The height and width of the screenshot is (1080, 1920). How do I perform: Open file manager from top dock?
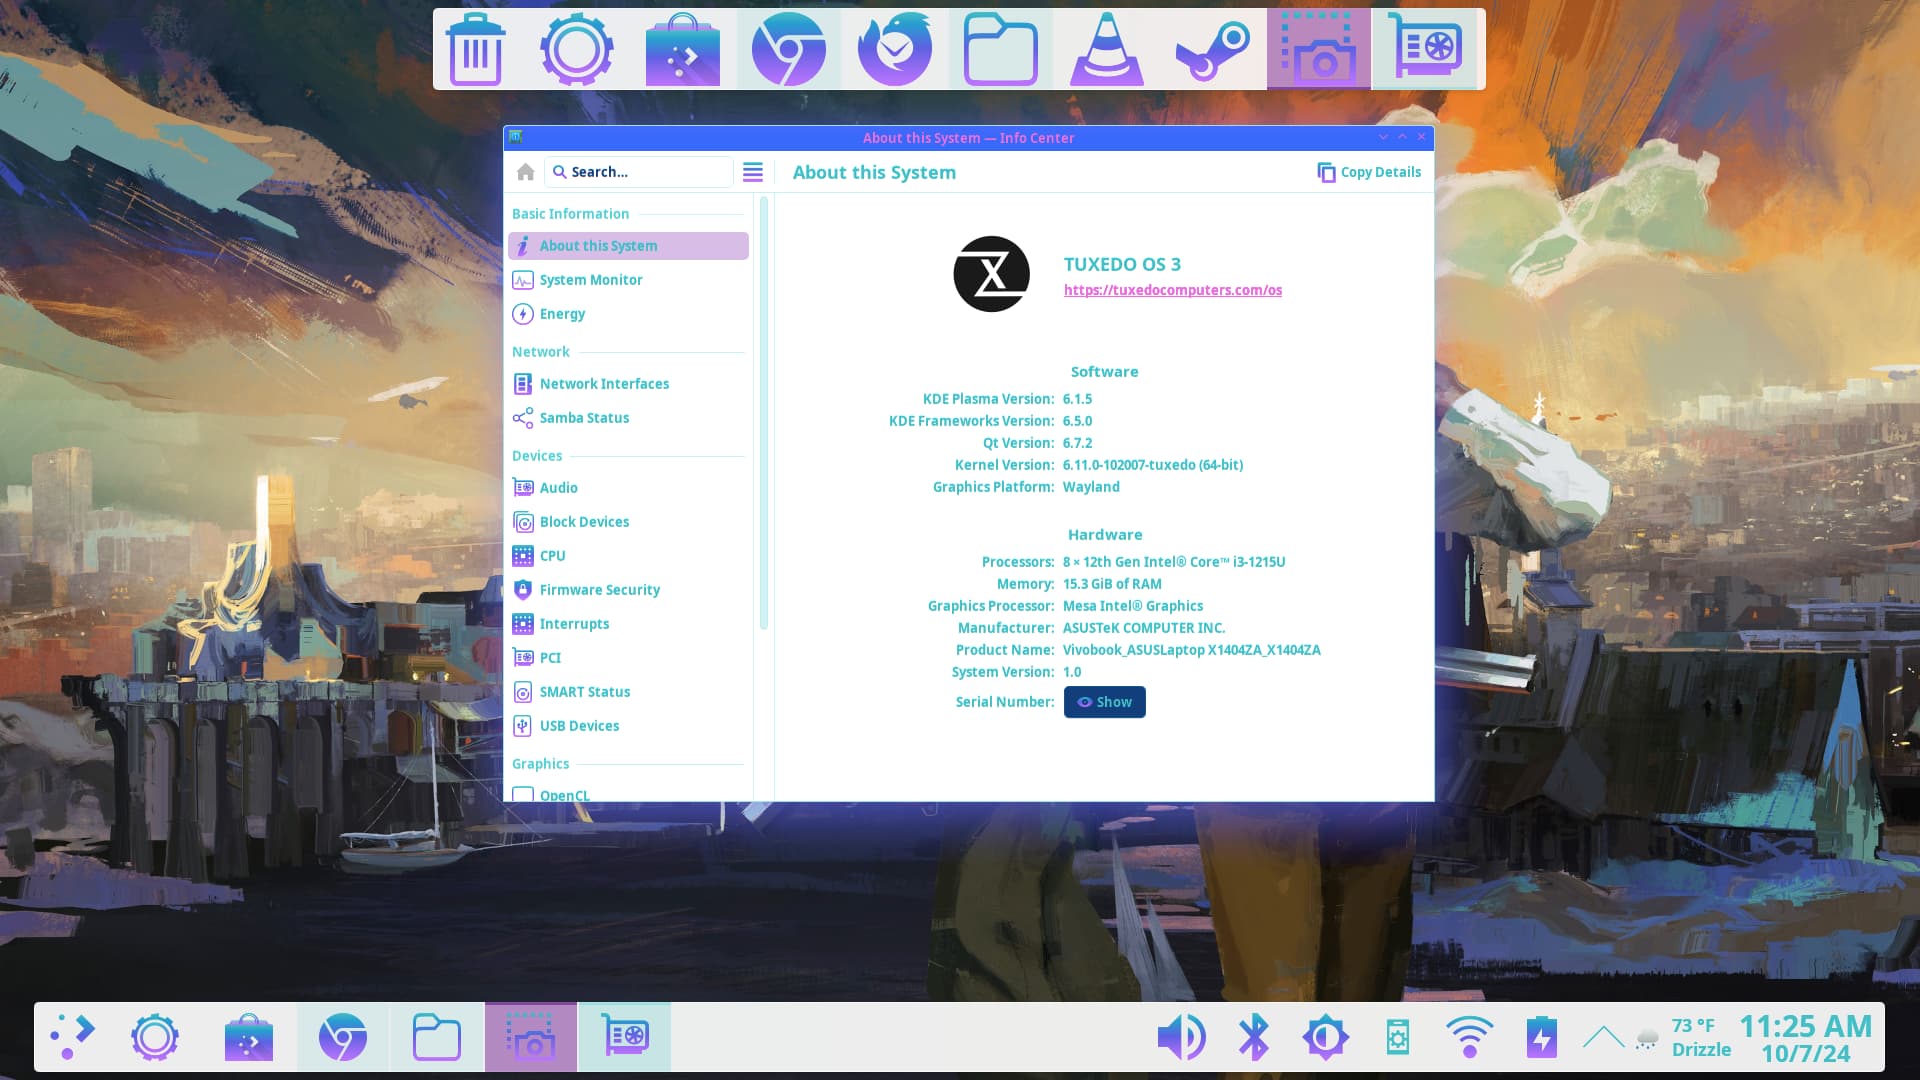tap(1000, 49)
